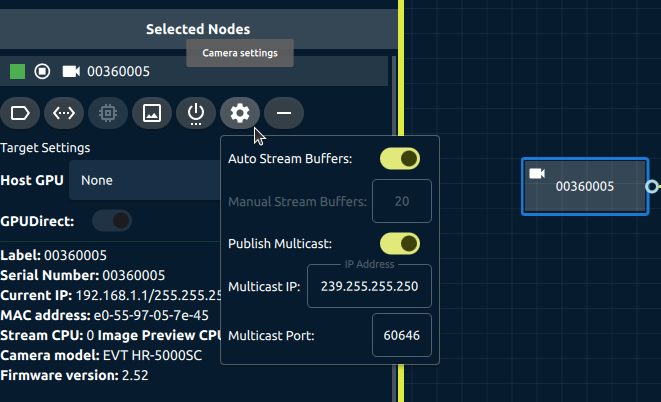Click the Multicast Port field

coord(402,335)
